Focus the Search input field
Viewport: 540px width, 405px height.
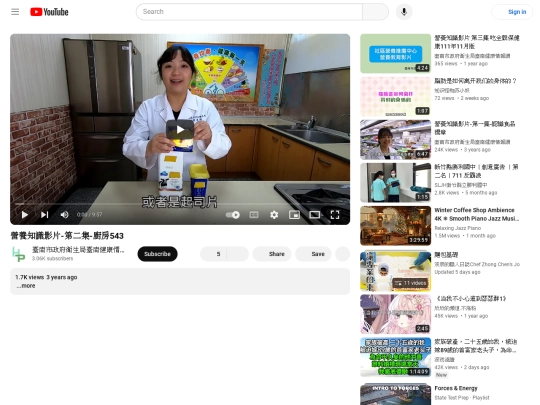249,12
